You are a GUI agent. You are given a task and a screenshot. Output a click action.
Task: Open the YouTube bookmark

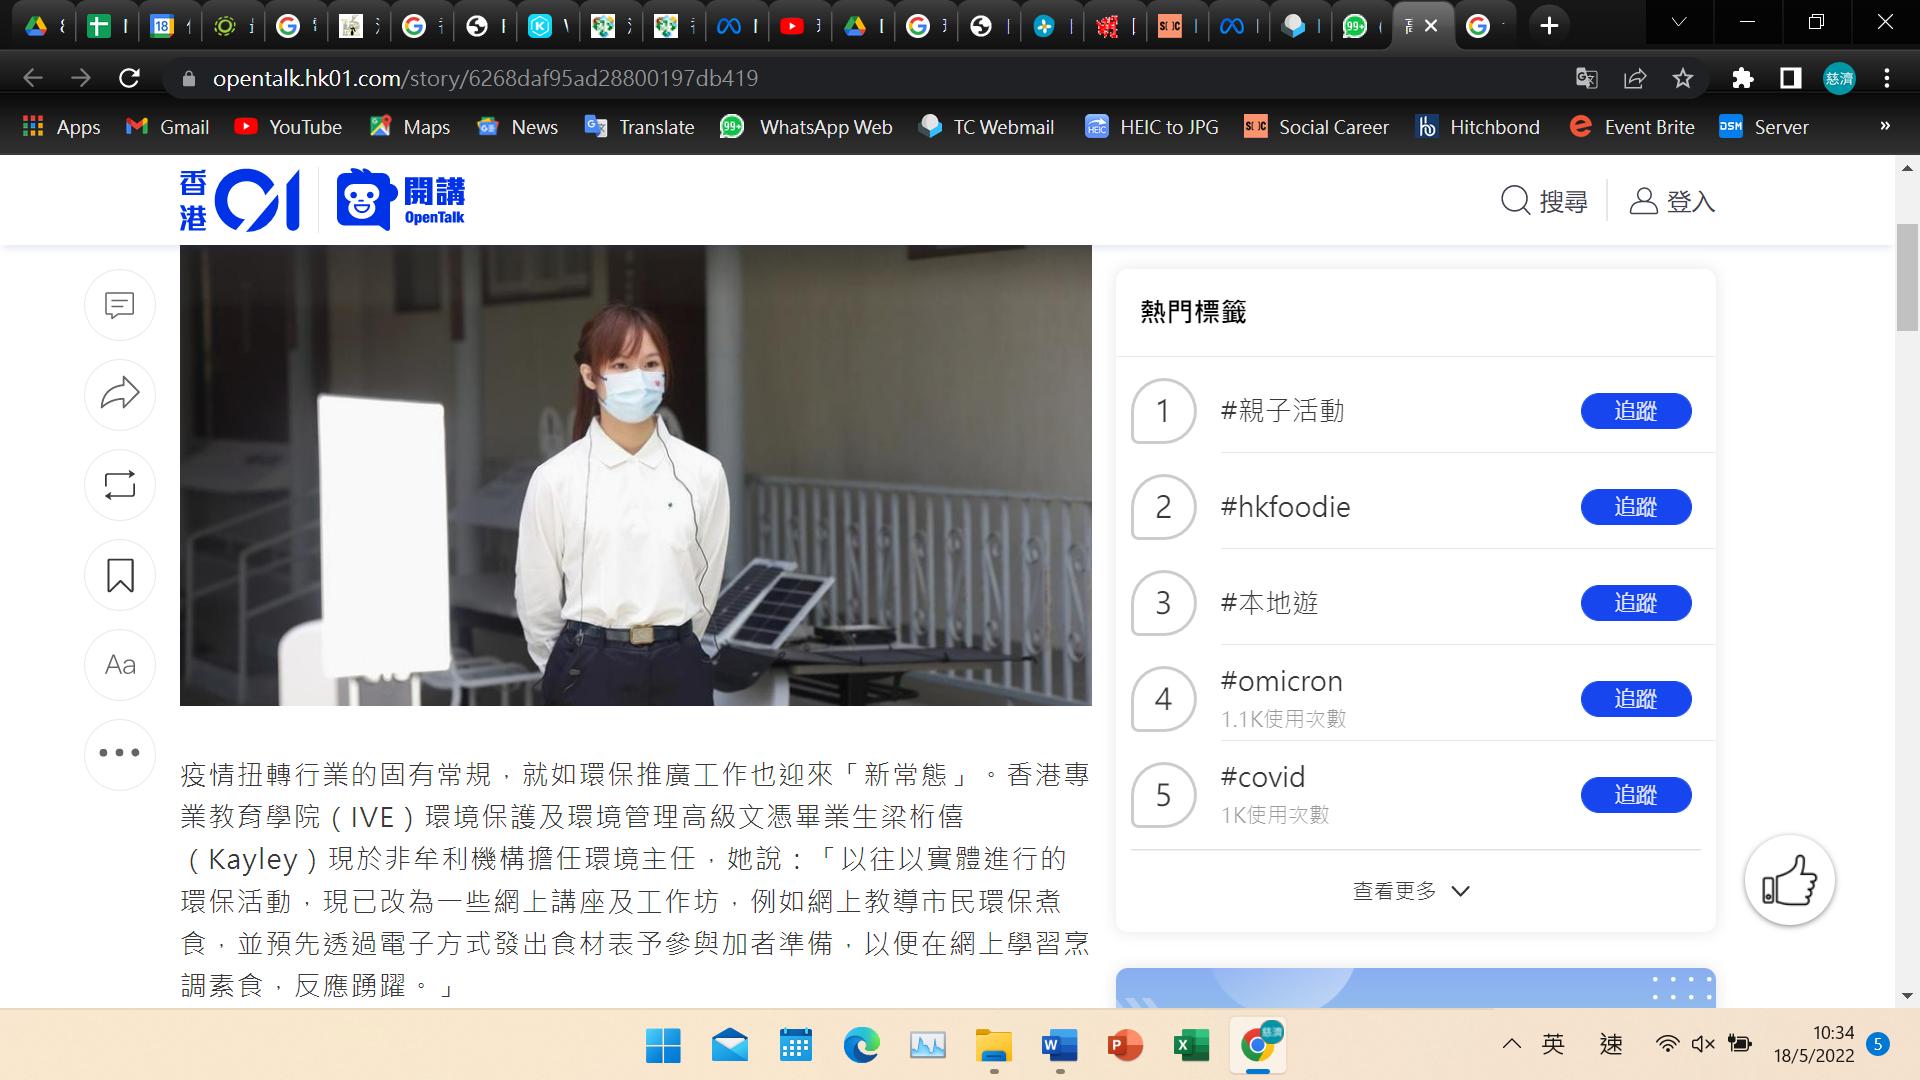point(288,127)
